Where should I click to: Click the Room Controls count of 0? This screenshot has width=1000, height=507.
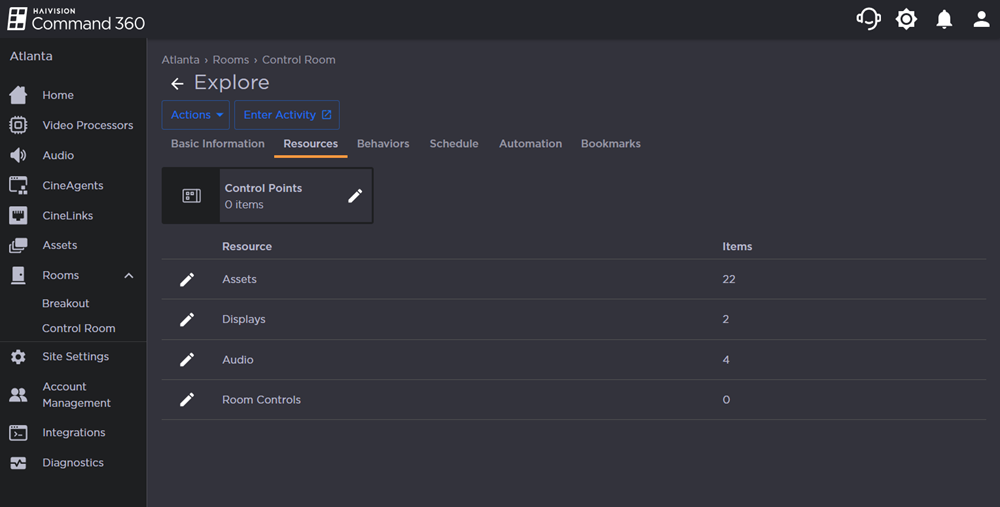pos(726,400)
